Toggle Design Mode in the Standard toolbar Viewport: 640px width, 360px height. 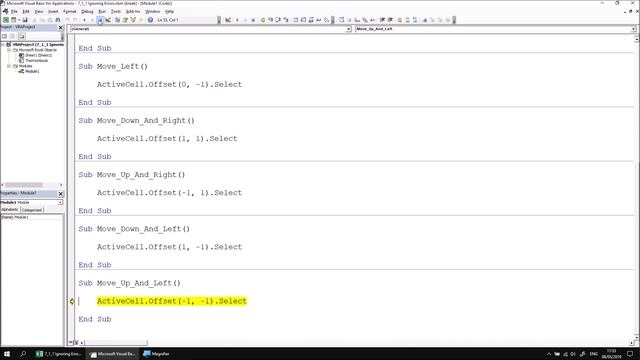tap(108, 20)
